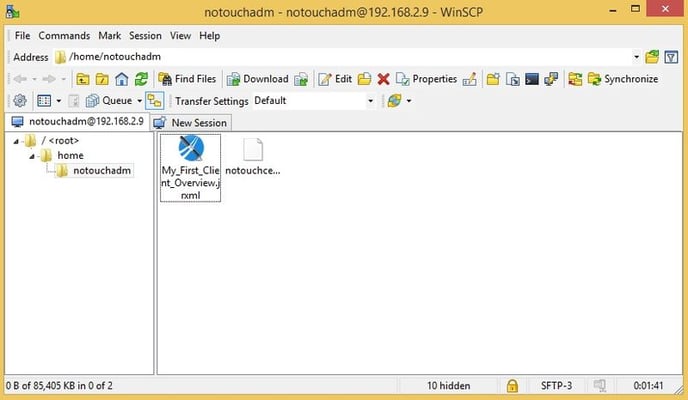Click the WinSCP title bar app icon
Image resolution: width=688 pixels, height=400 pixels.
pos(12,11)
